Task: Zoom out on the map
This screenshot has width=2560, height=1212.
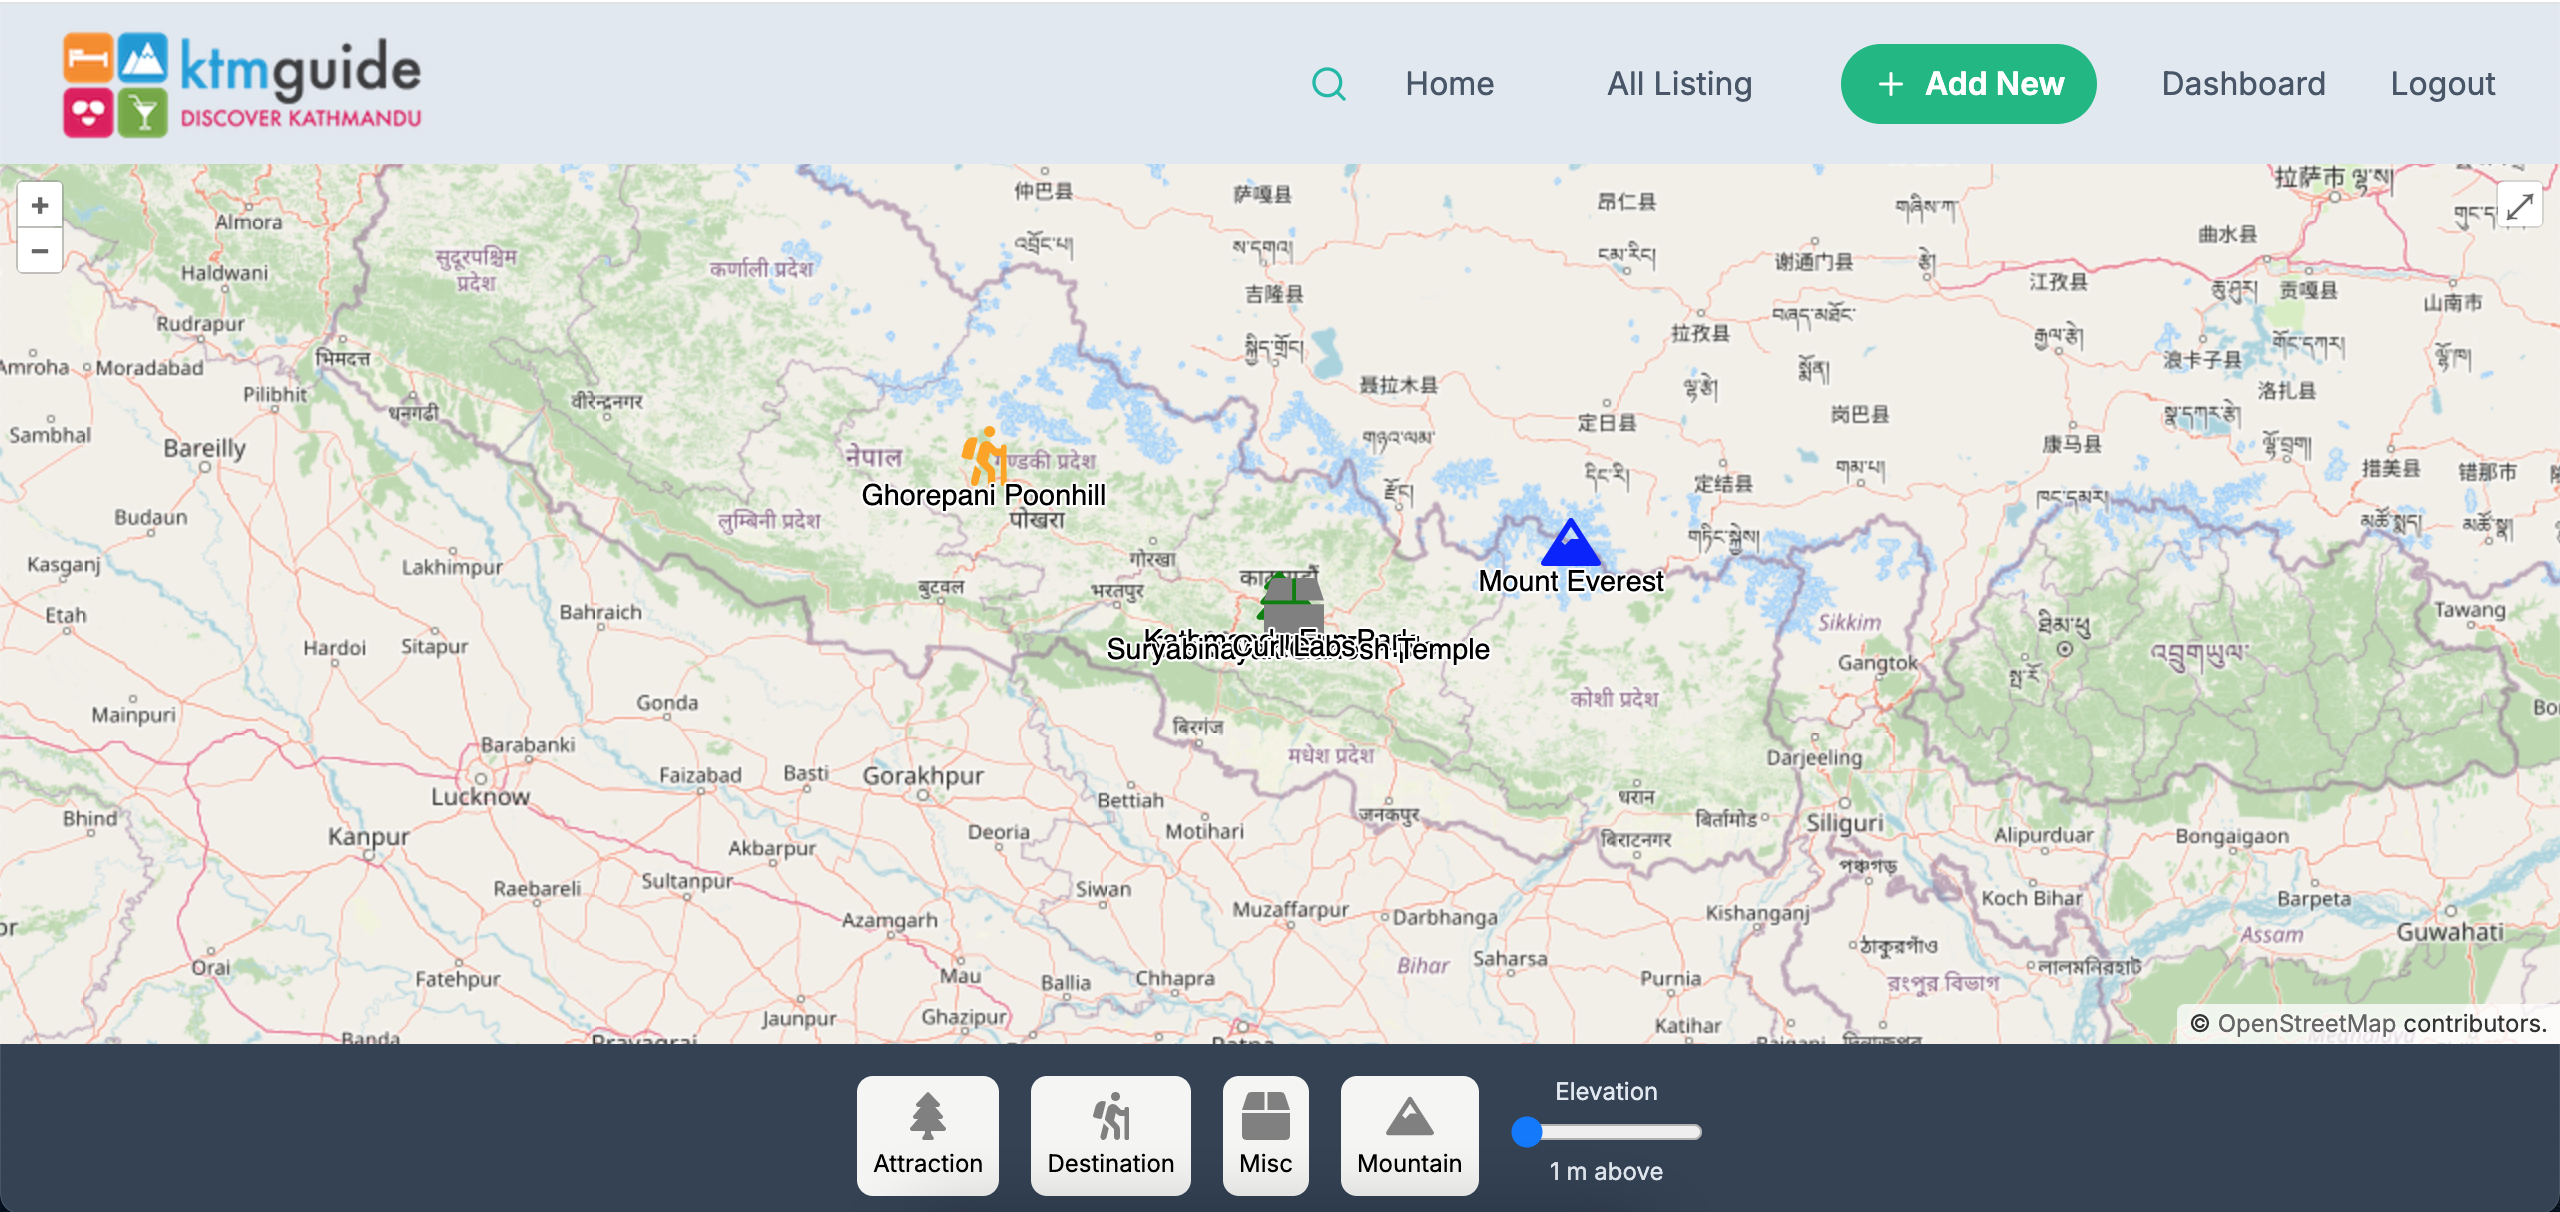Action: (x=40, y=250)
